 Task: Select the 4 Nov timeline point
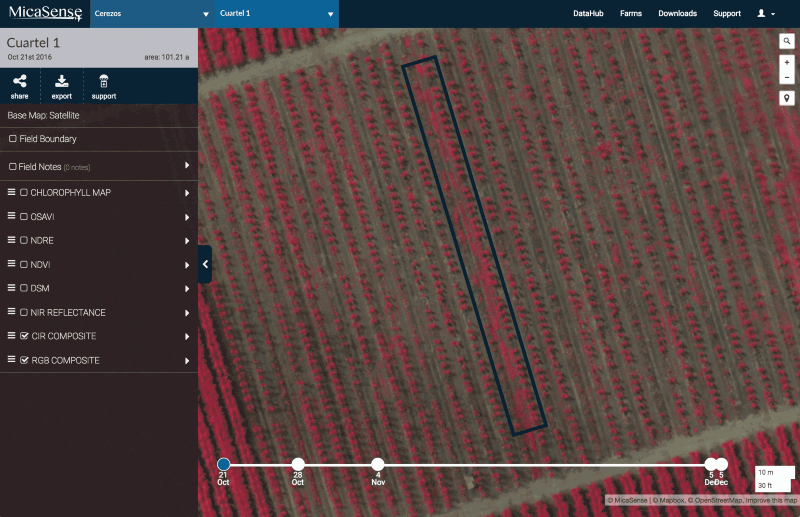378,464
